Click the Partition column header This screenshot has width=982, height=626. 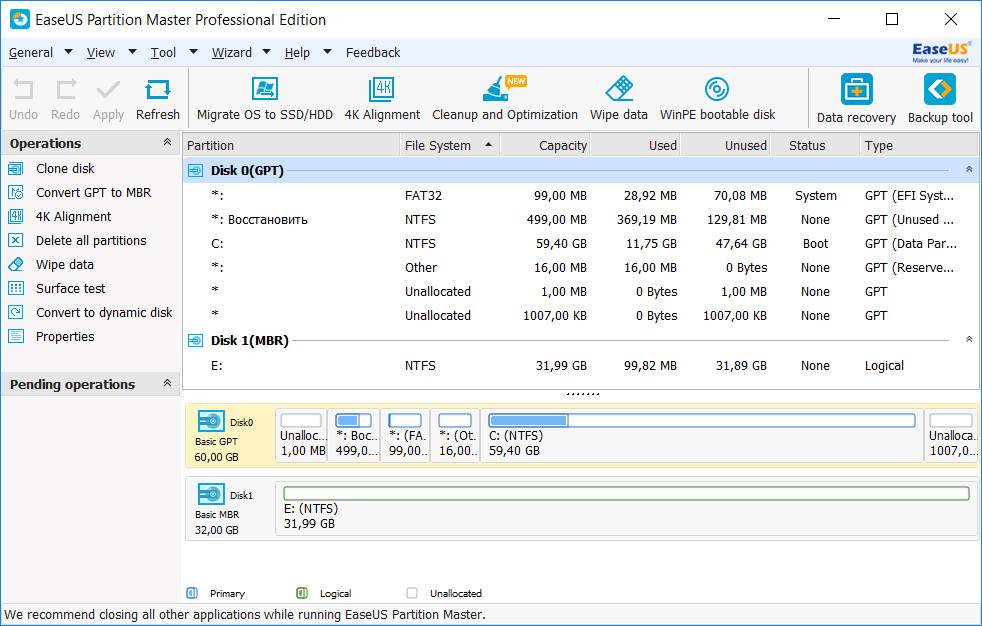[x=291, y=145]
